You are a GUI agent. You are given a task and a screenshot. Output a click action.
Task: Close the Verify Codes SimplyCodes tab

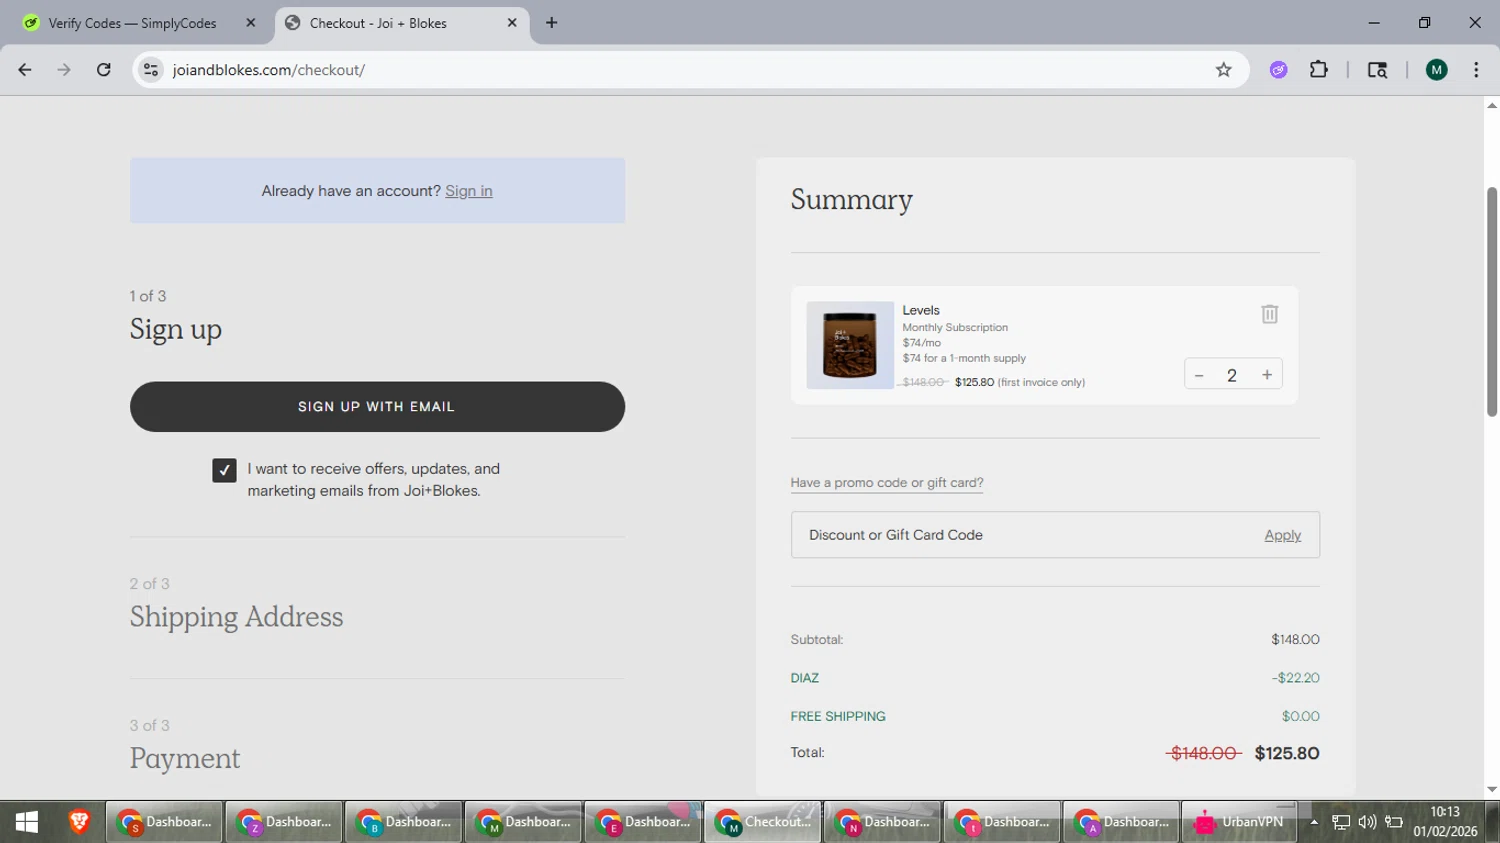(x=251, y=23)
